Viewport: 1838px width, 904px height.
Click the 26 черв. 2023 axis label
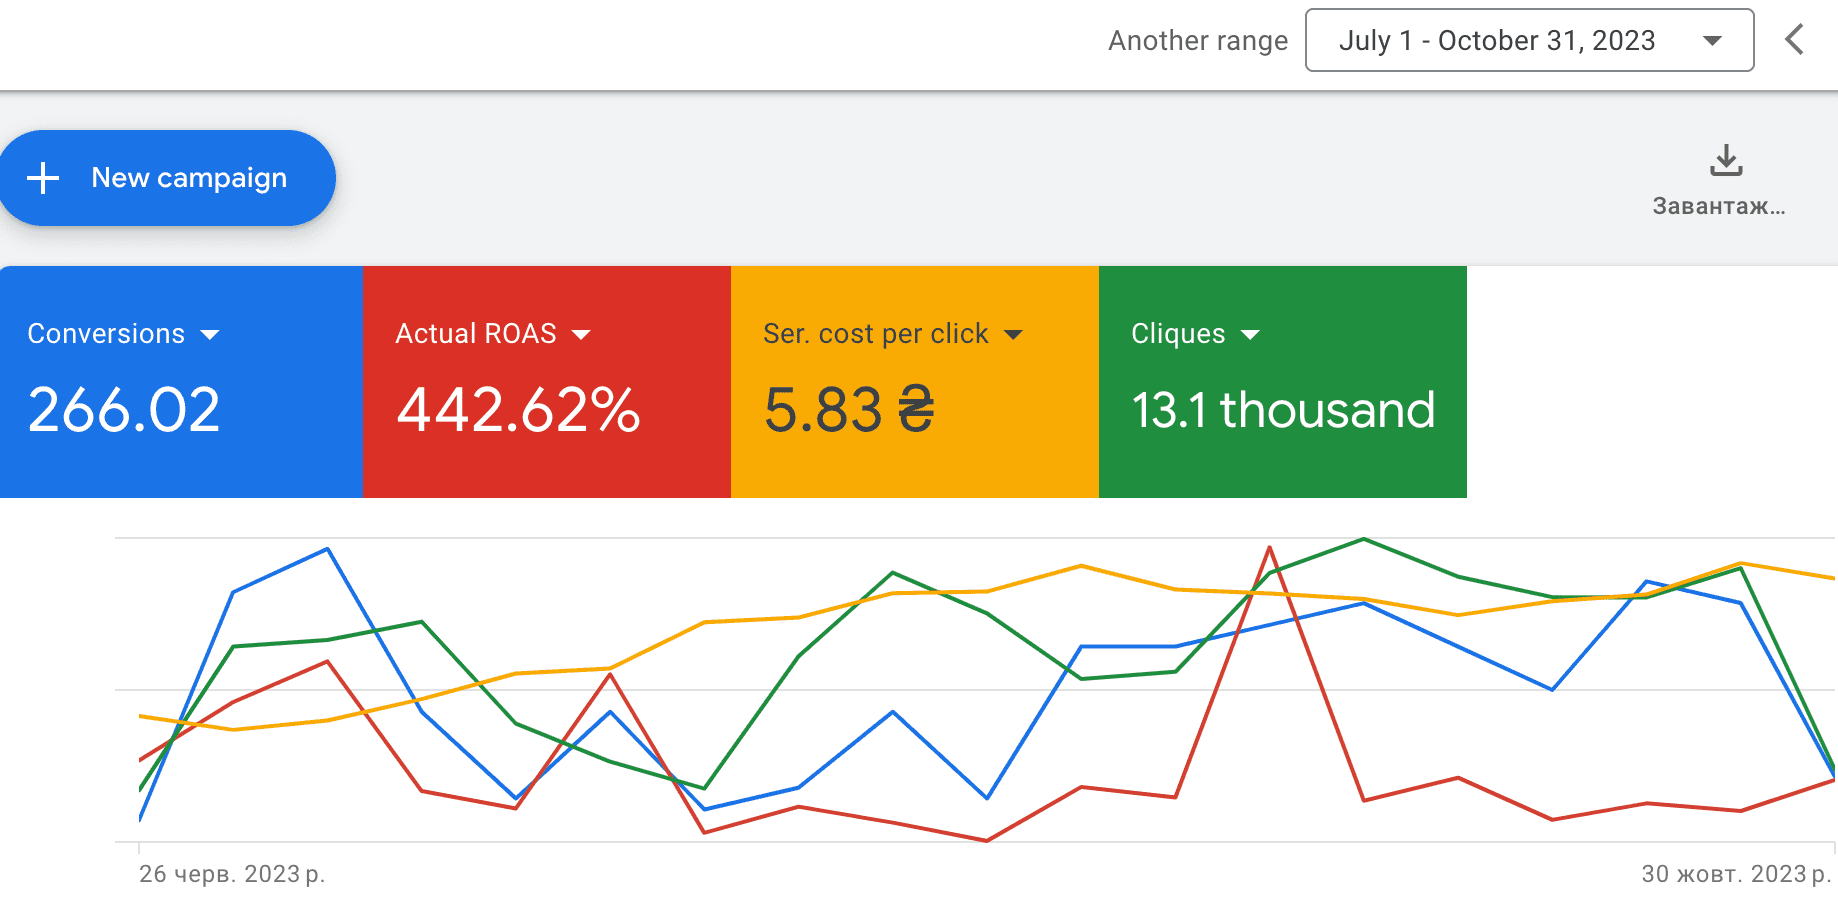[232, 874]
